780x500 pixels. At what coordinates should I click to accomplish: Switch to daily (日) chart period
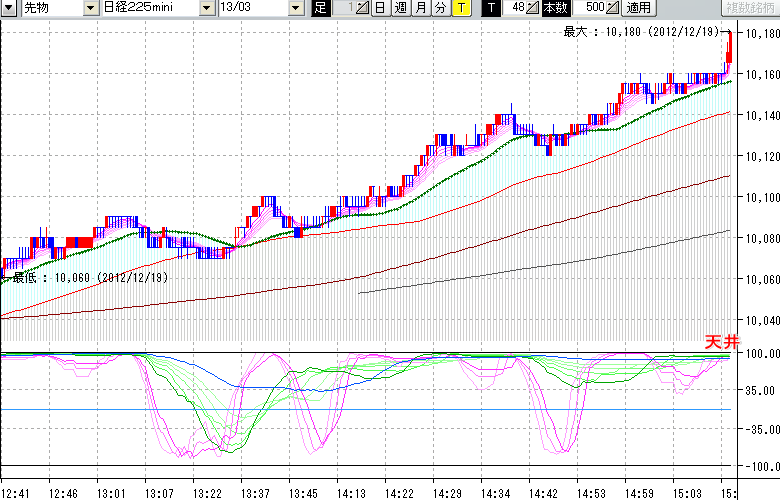(x=380, y=8)
